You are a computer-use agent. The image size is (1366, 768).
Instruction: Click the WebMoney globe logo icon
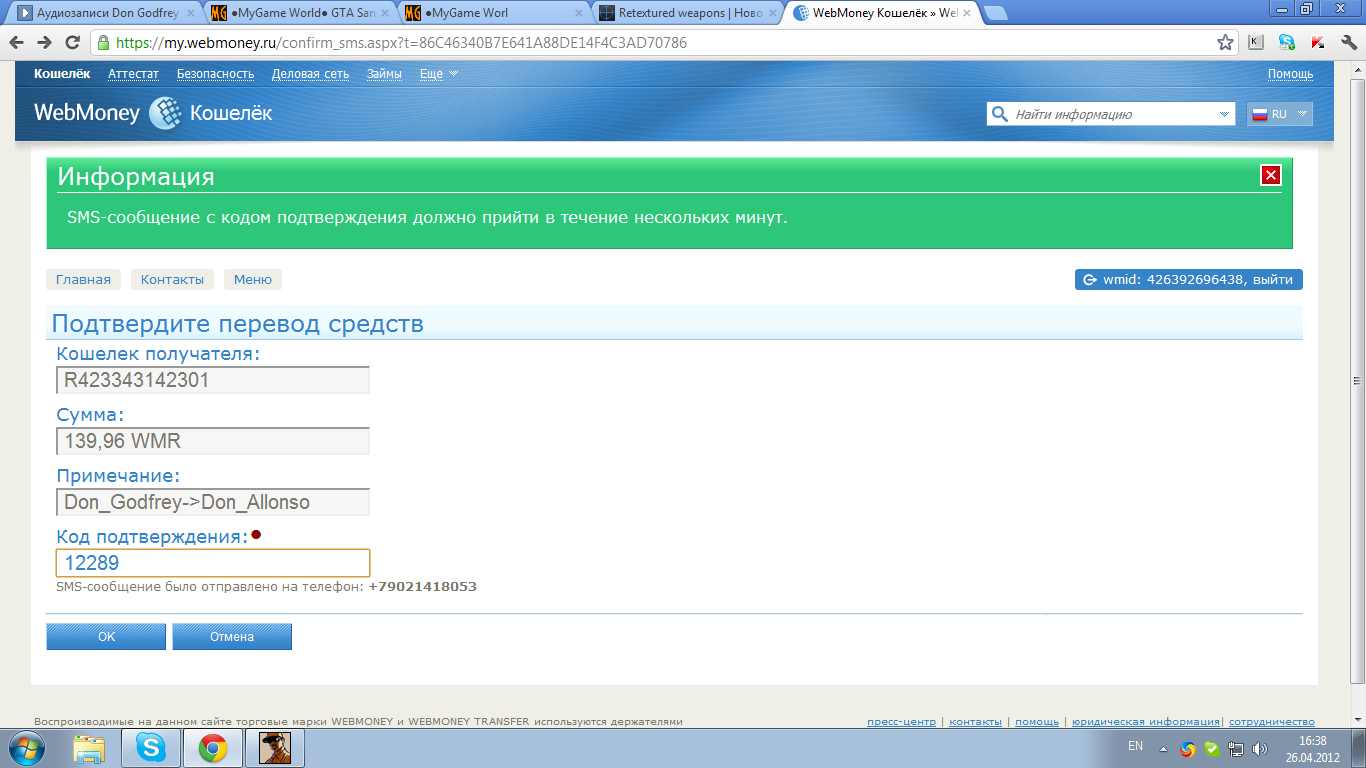(165, 114)
